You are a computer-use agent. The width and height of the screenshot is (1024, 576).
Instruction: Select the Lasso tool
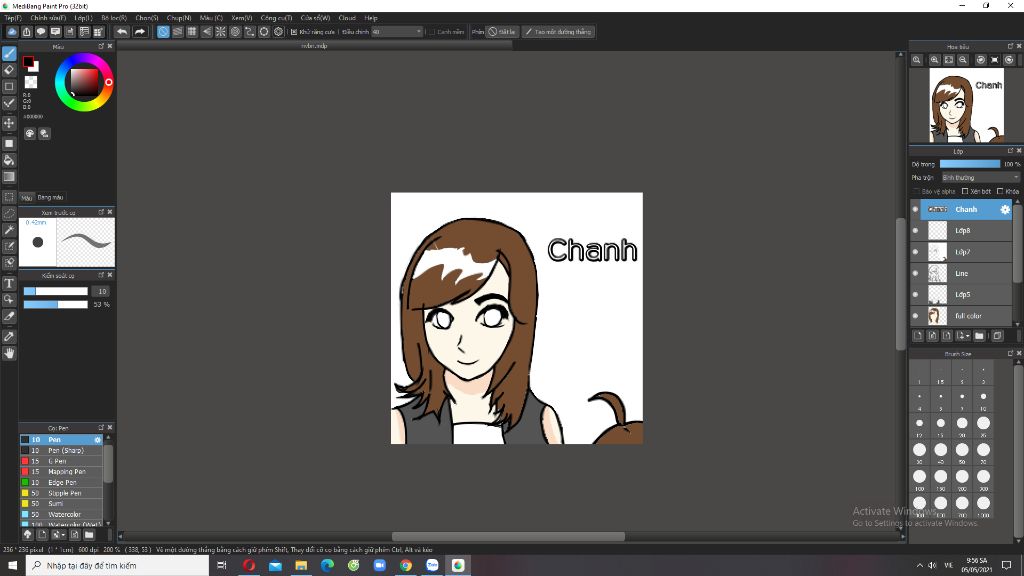pos(9,214)
